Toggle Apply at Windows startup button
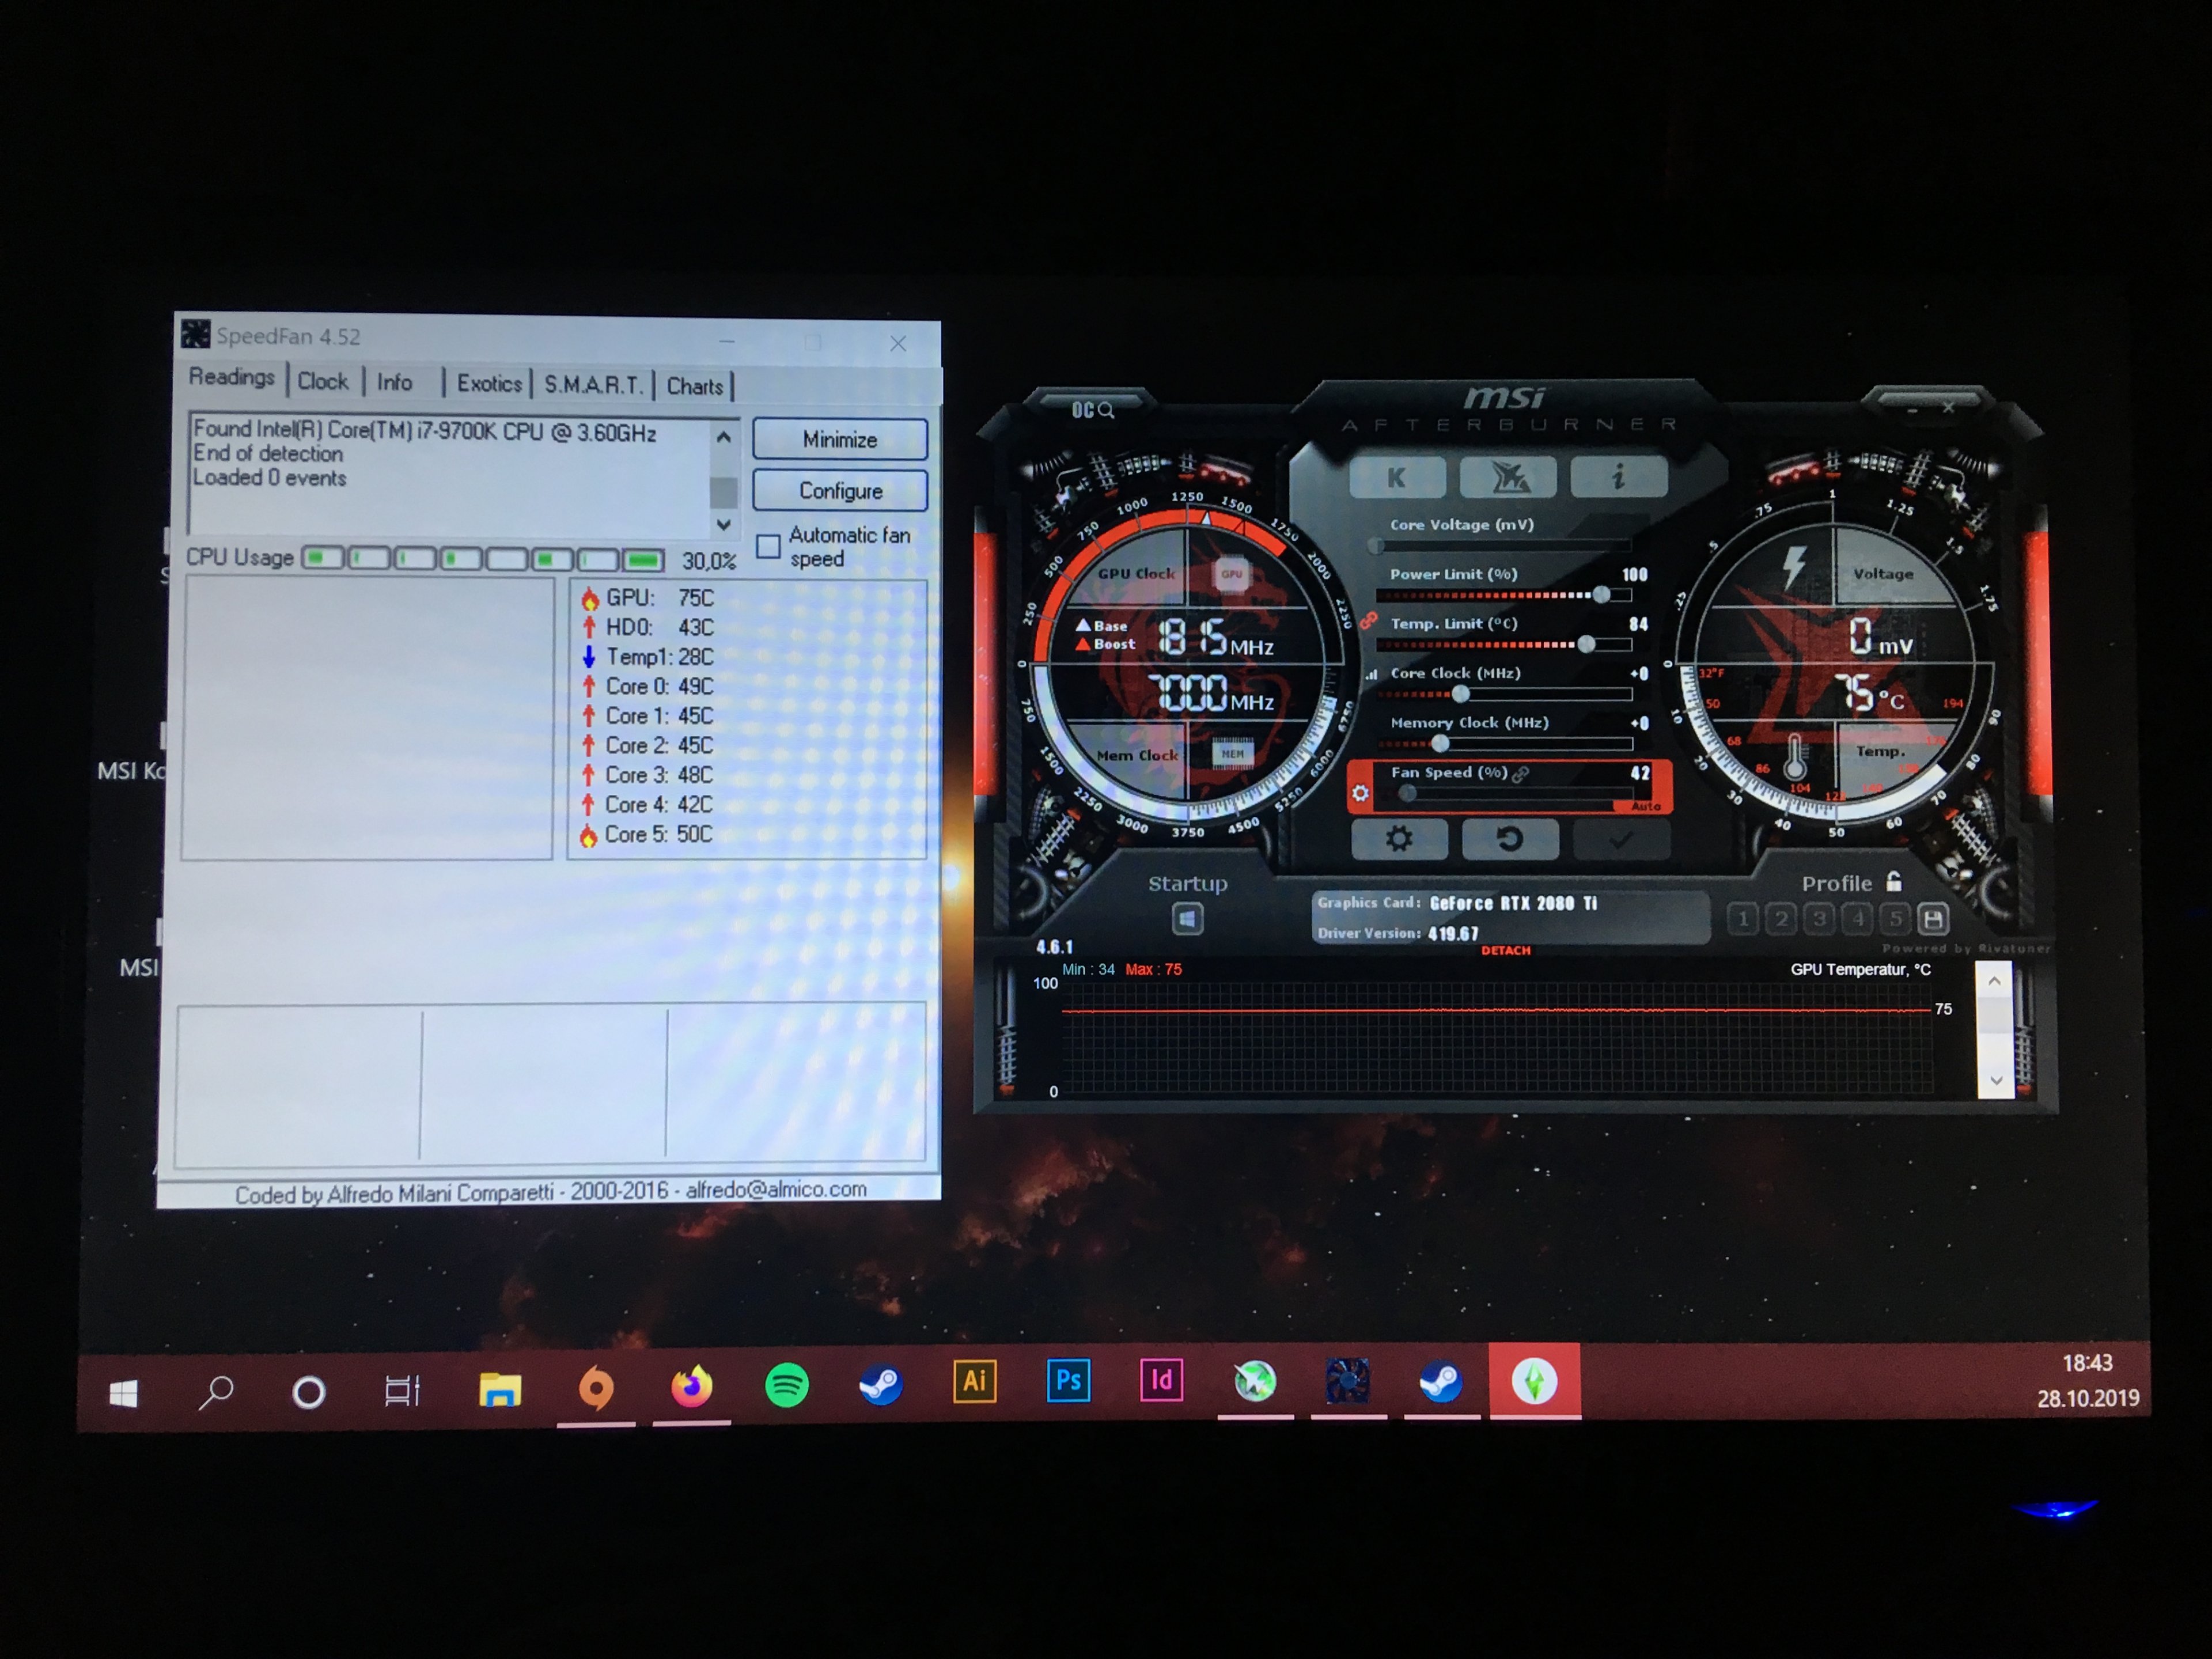Viewport: 2212px width, 1659px height. pyautogui.click(x=1187, y=918)
